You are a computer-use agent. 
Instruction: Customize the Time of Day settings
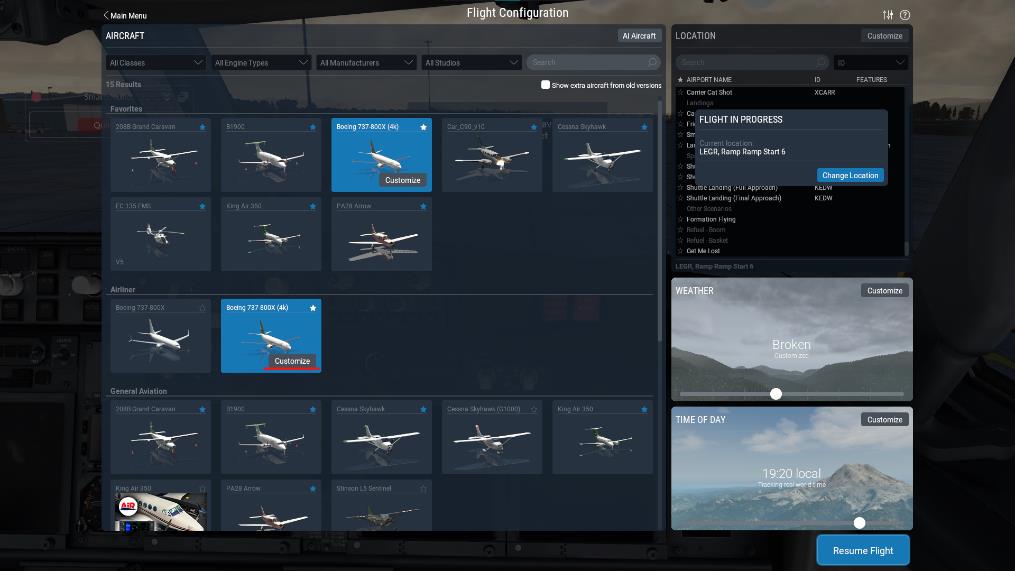coord(884,420)
